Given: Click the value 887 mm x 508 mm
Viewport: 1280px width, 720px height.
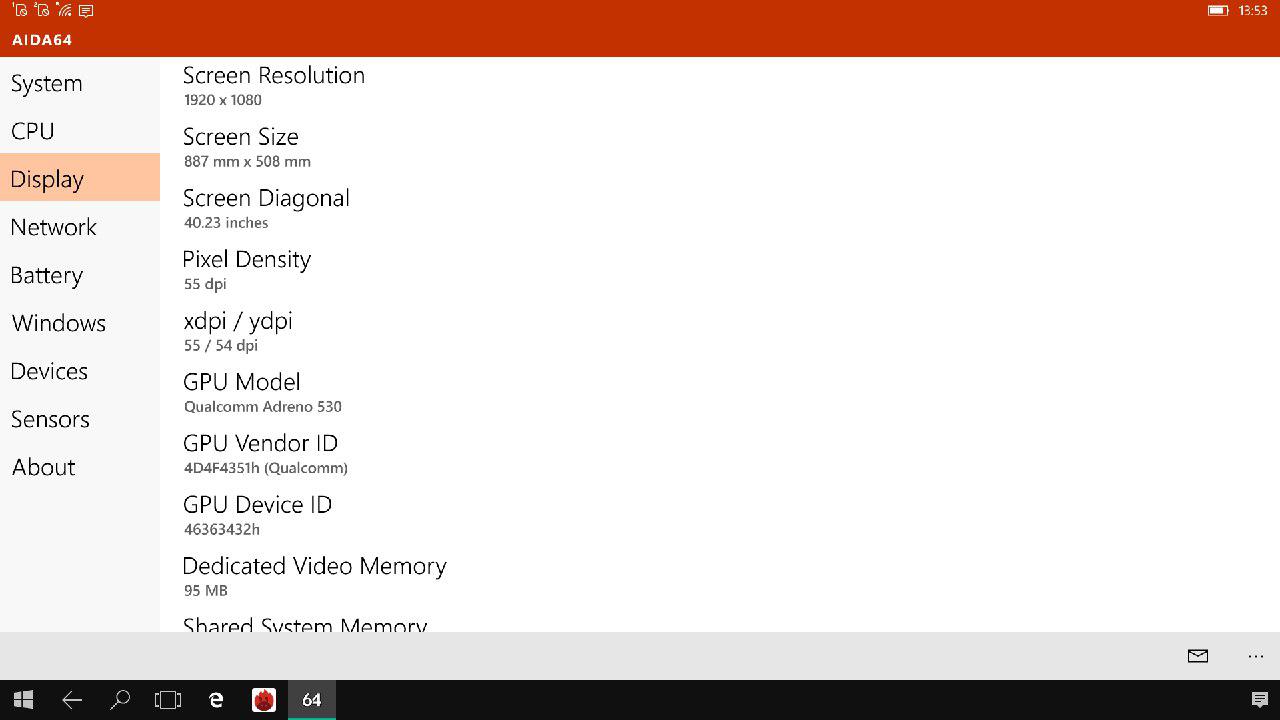Looking at the screenshot, I should pyautogui.click(x=247, y=161).
